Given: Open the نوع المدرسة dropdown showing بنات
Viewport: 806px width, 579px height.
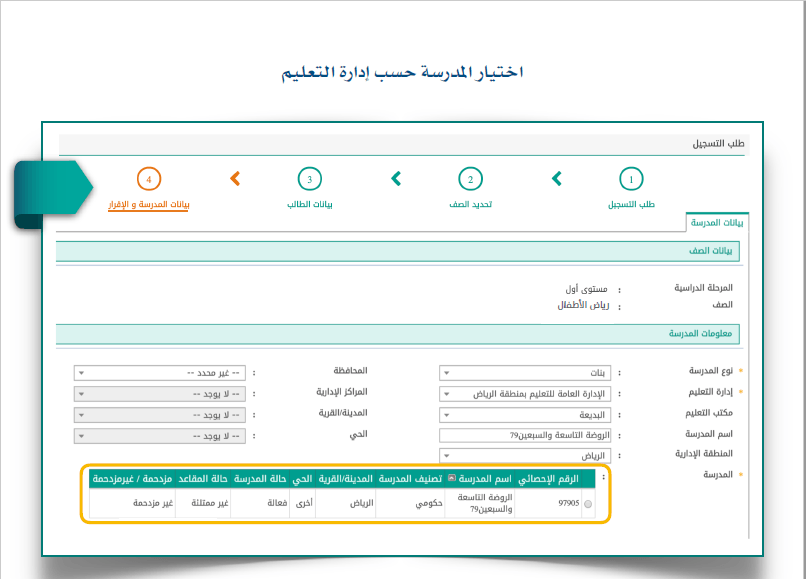Looking at the screenshot, I should coord(525,373).
